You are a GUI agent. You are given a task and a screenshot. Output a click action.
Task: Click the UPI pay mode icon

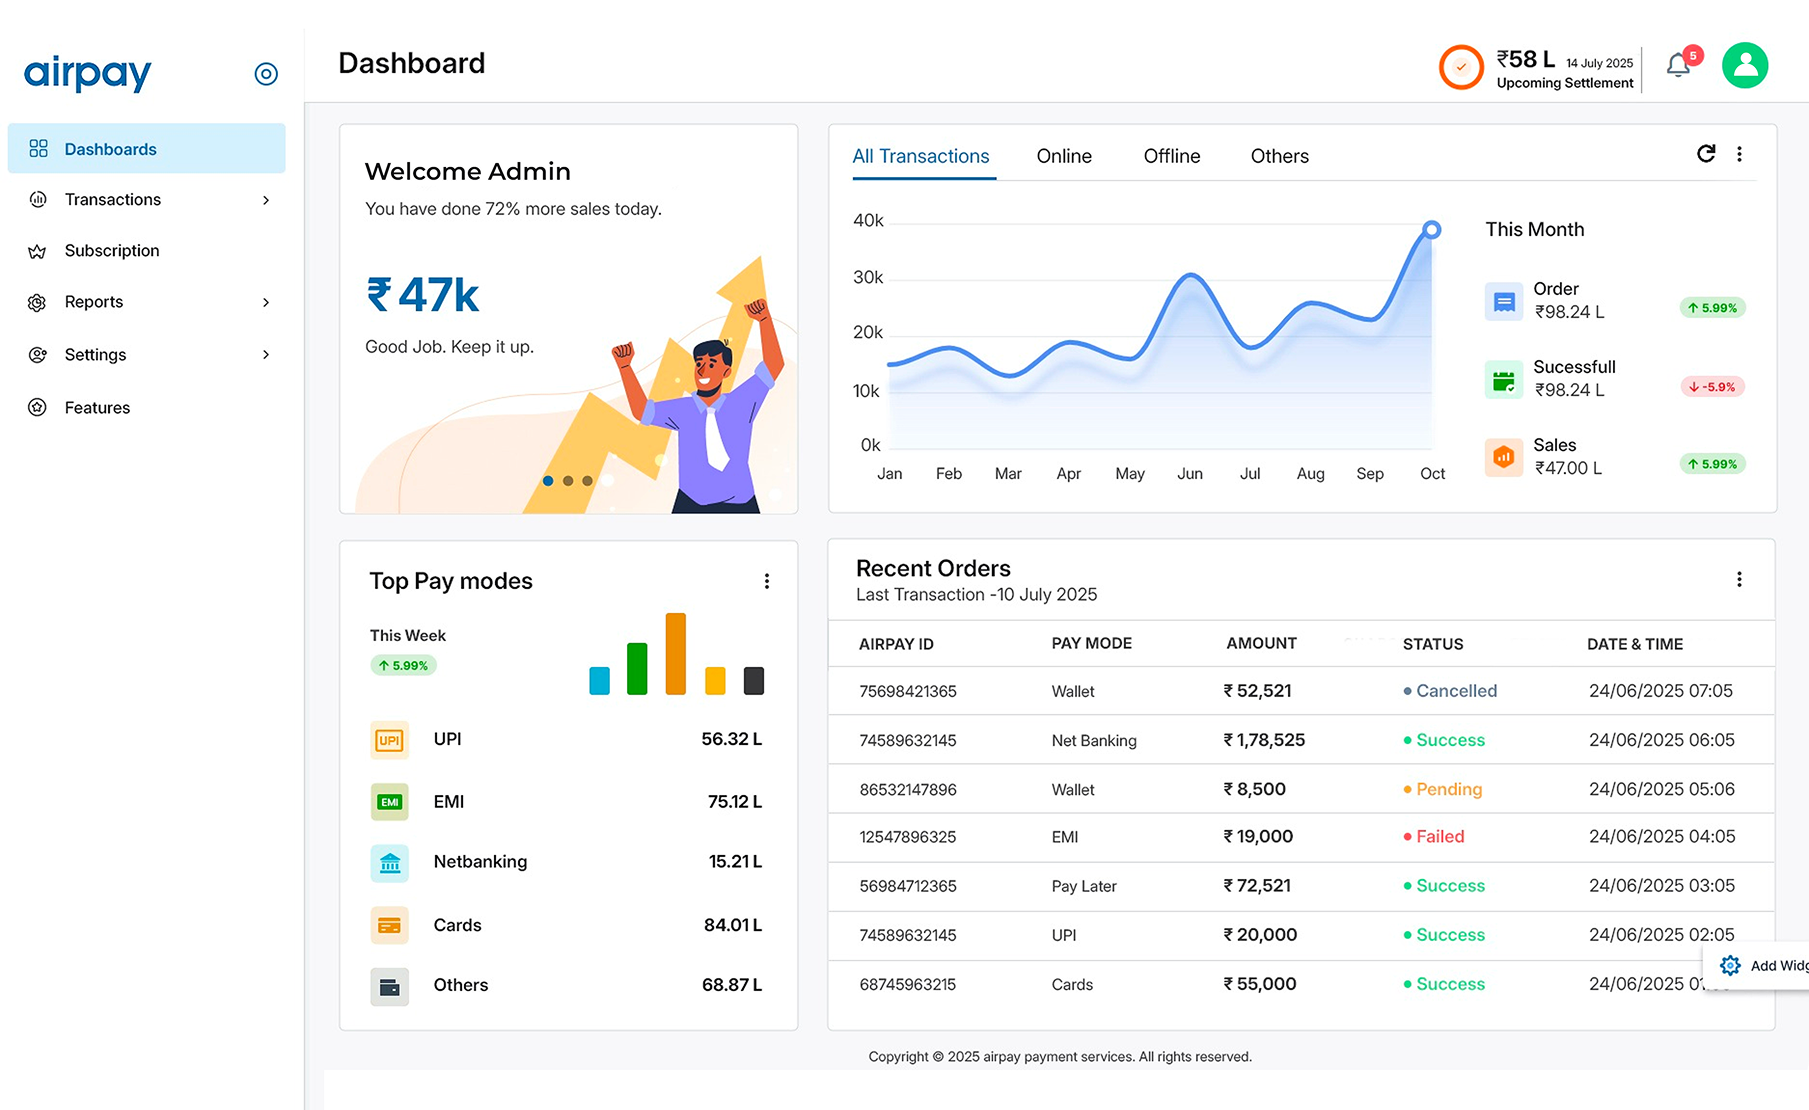coord(389,740)
